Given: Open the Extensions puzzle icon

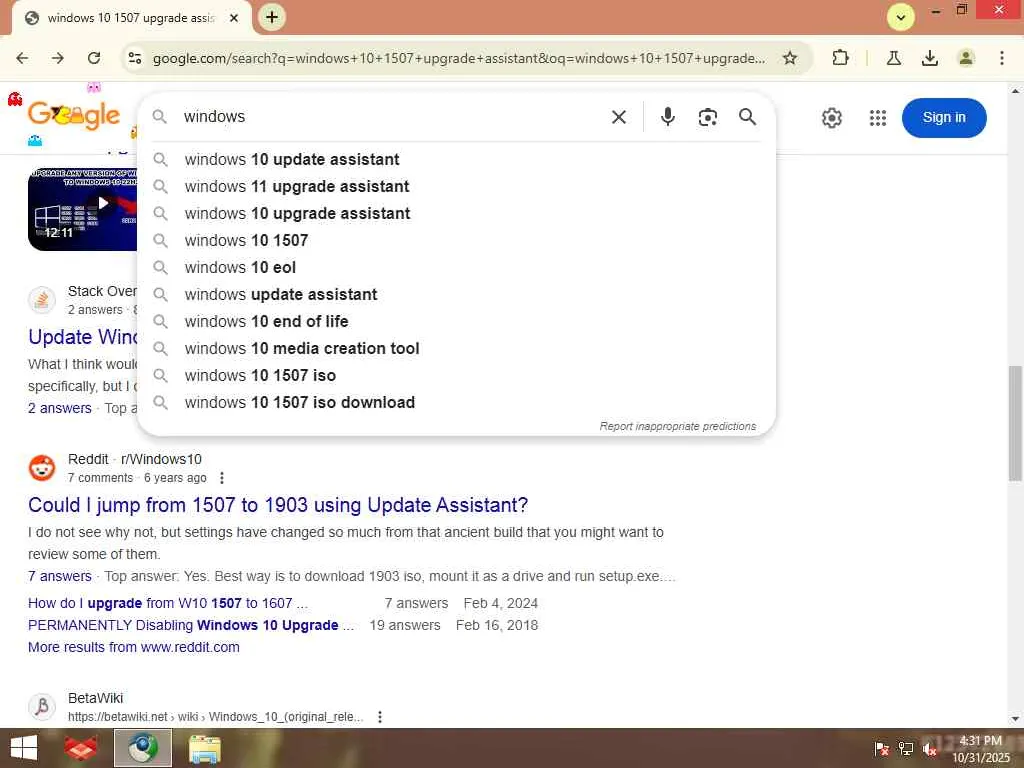Looking at the screenshot, I should pos(840,58).
